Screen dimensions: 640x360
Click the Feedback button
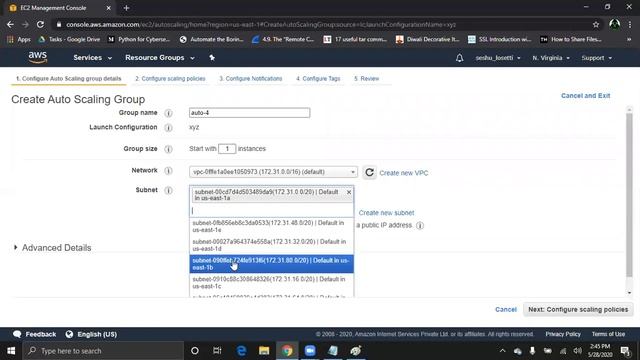35,334
